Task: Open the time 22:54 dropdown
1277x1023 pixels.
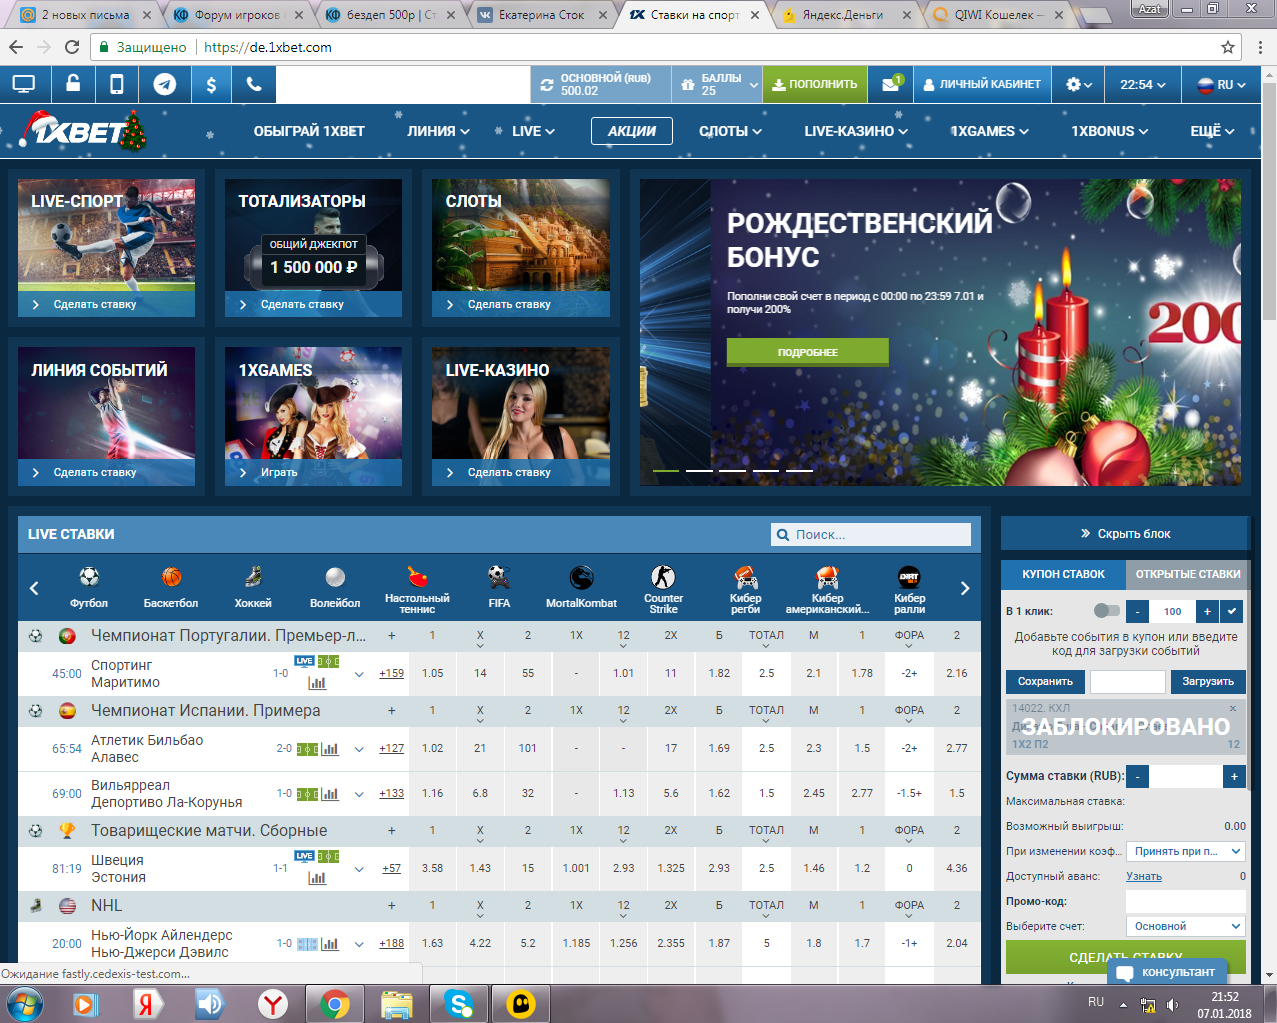Action: [1143, 85]
